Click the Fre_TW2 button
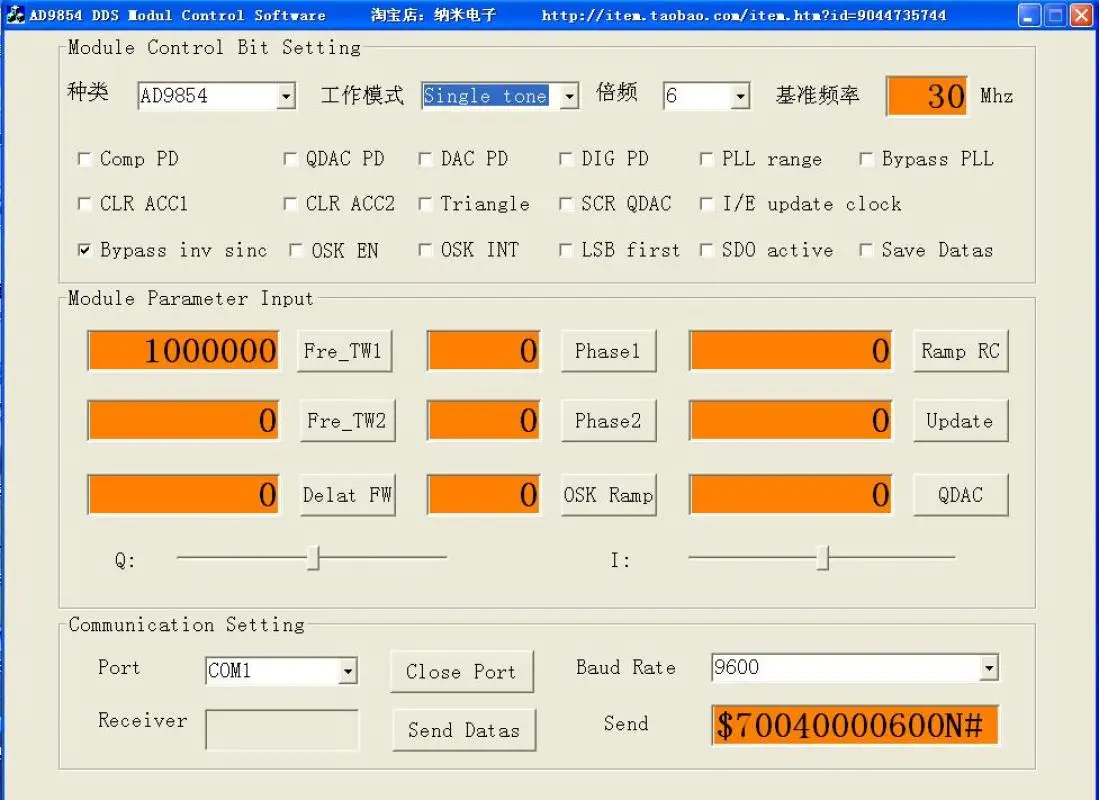Viewport: 1099px width, 800px height. click(x=348, y=421)
